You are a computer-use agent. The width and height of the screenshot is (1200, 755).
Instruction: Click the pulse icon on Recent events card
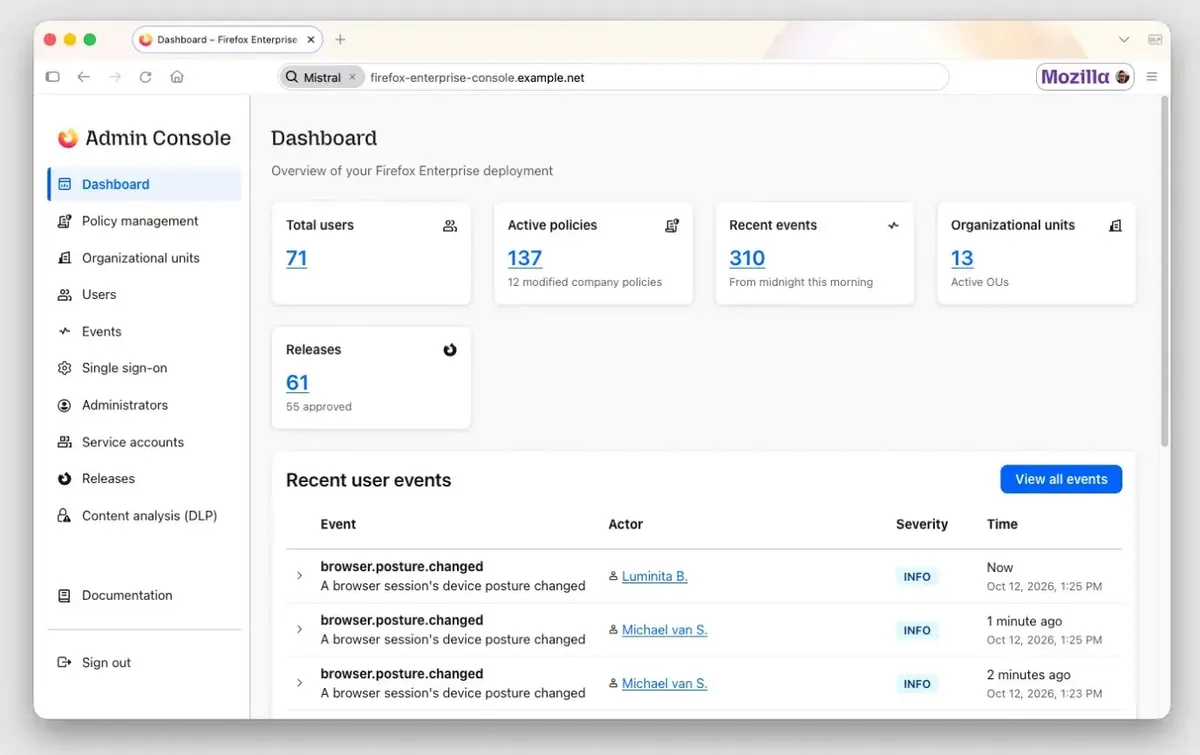893,226
